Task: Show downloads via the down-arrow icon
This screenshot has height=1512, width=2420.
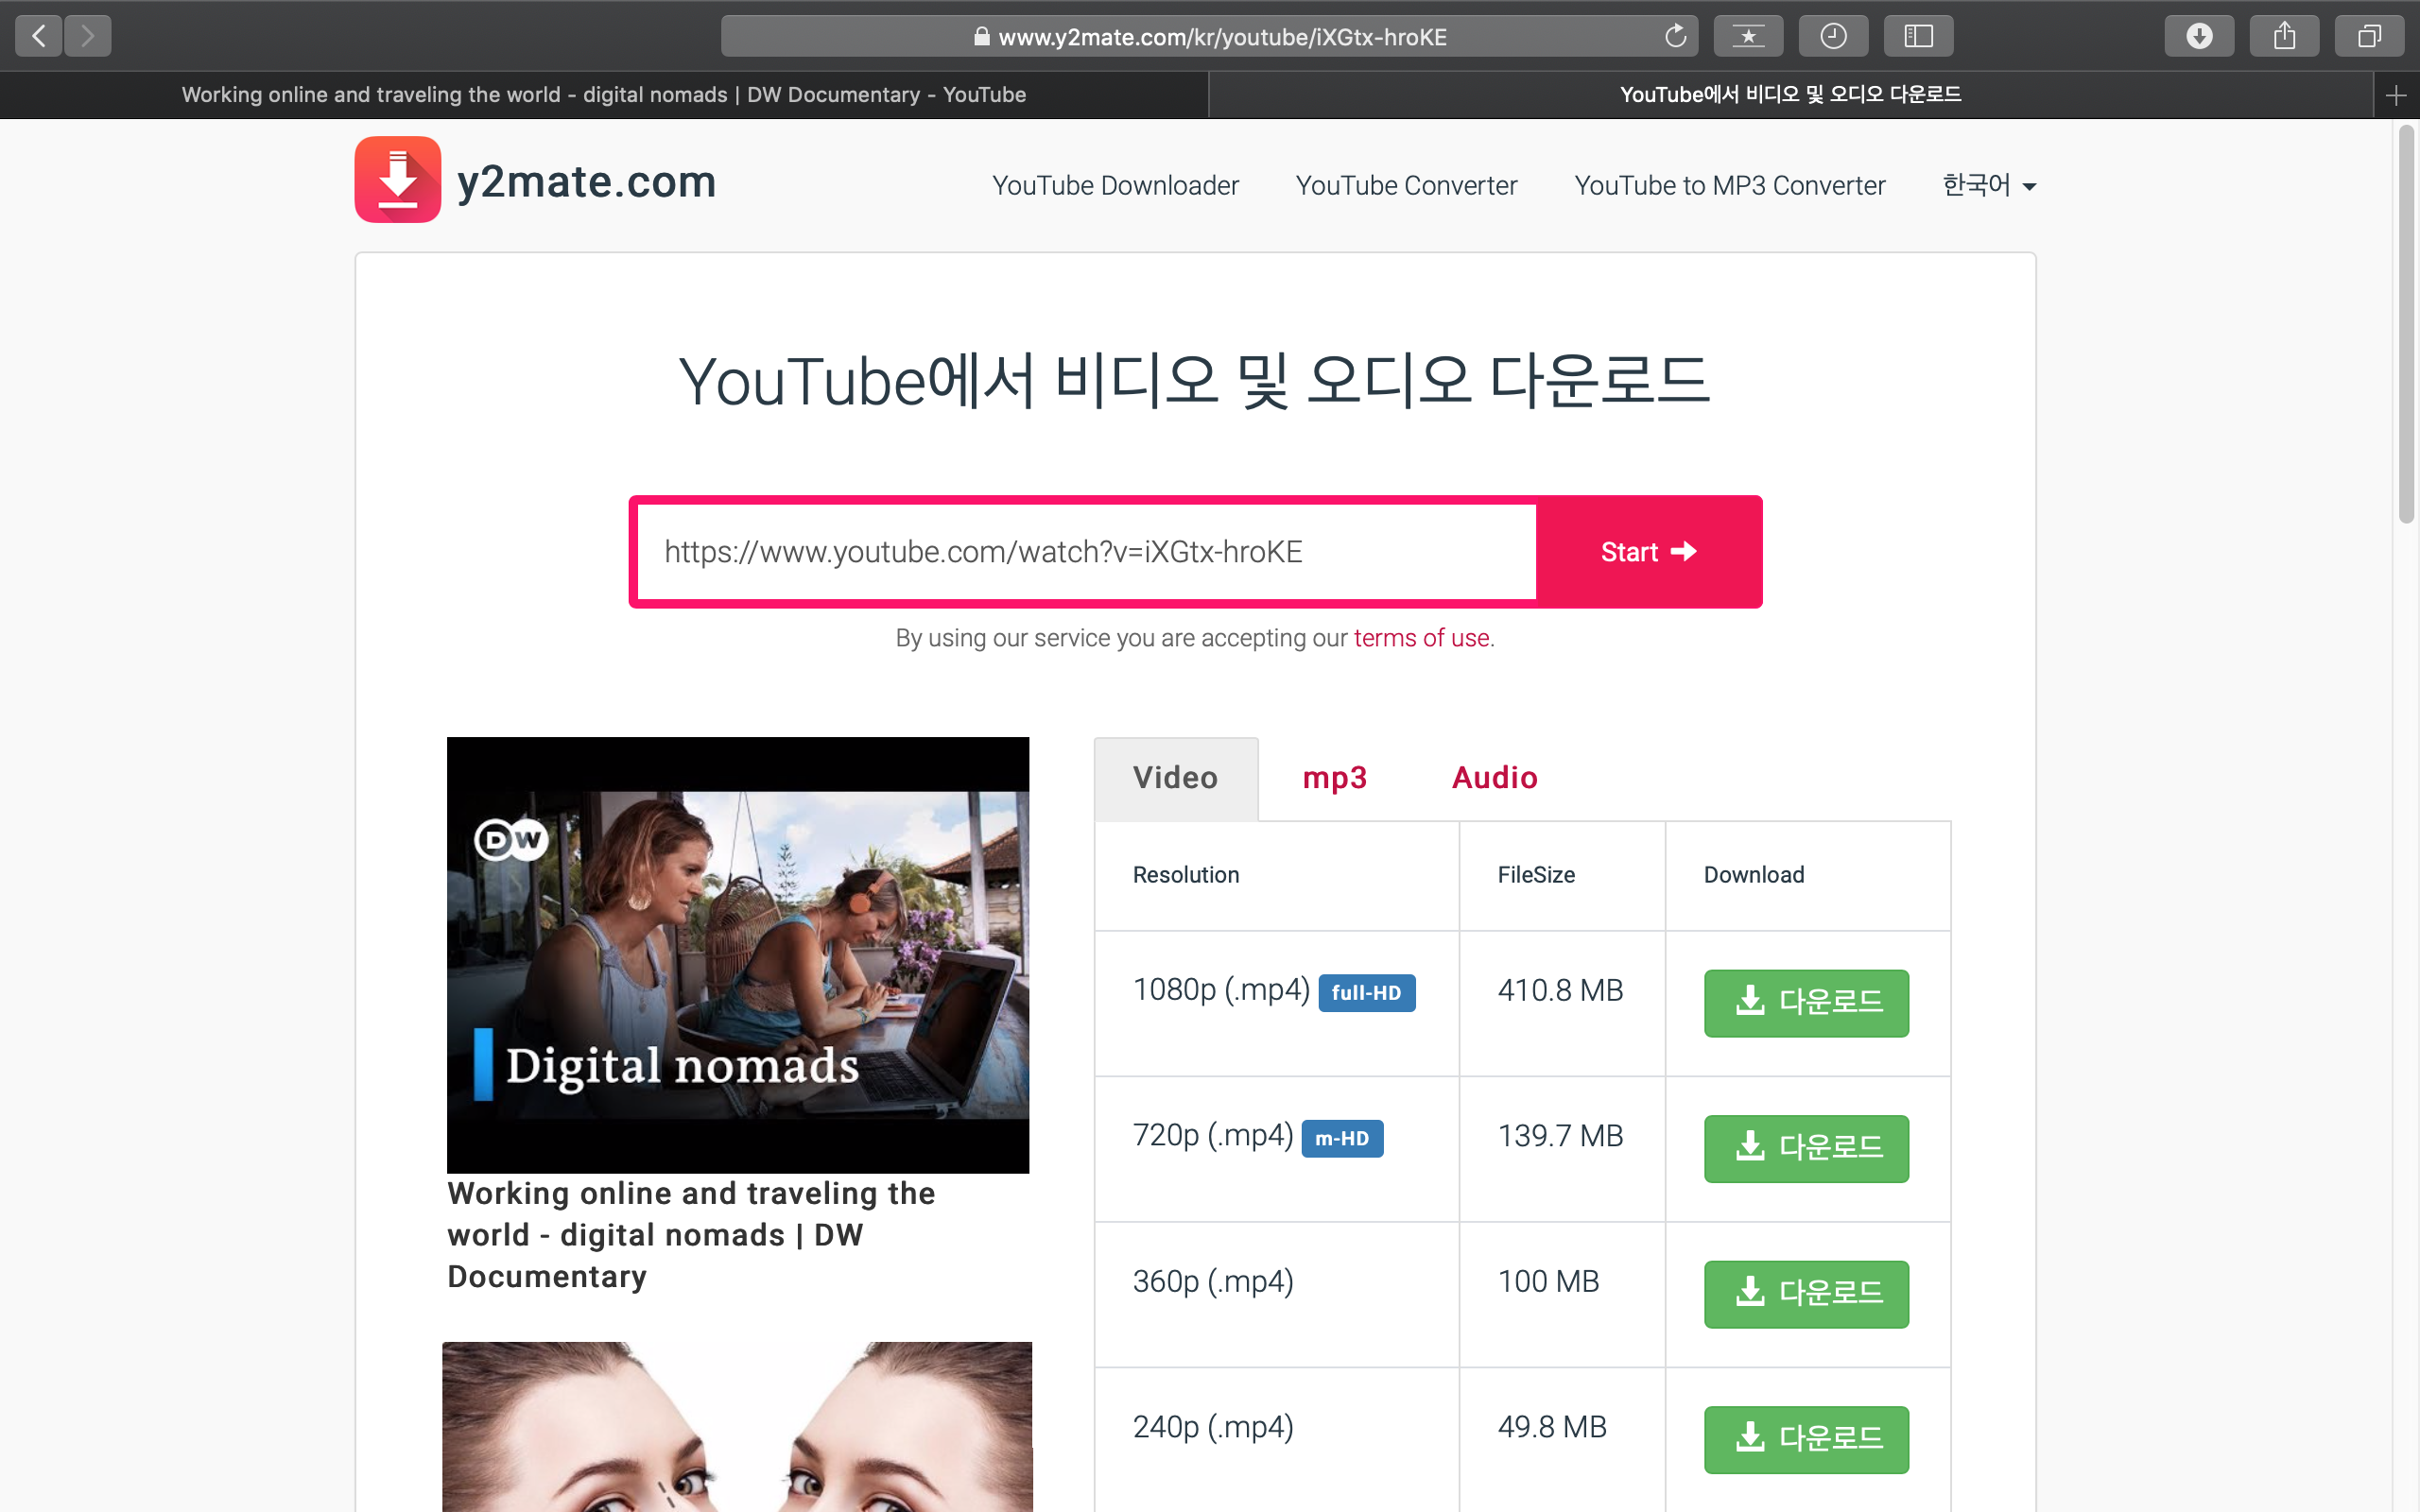Action: coord(2198,37)
